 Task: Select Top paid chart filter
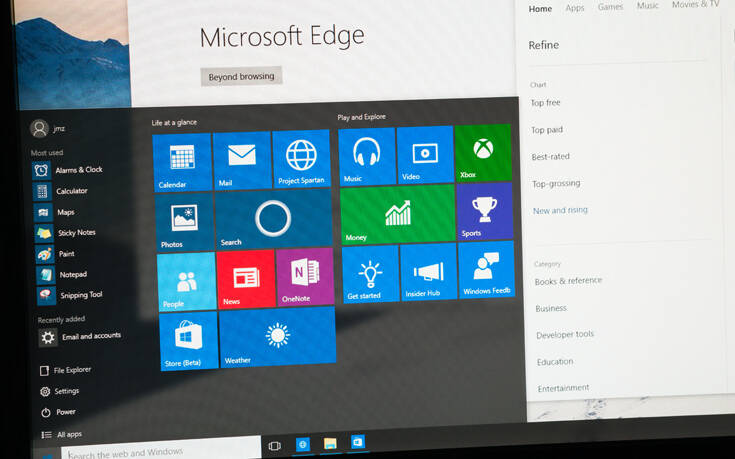(547, 130)
